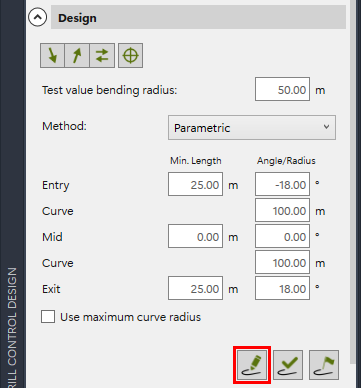Click the upward arrow design icon
This screenshot has width=362, height=388.
(x=77, y=55)
